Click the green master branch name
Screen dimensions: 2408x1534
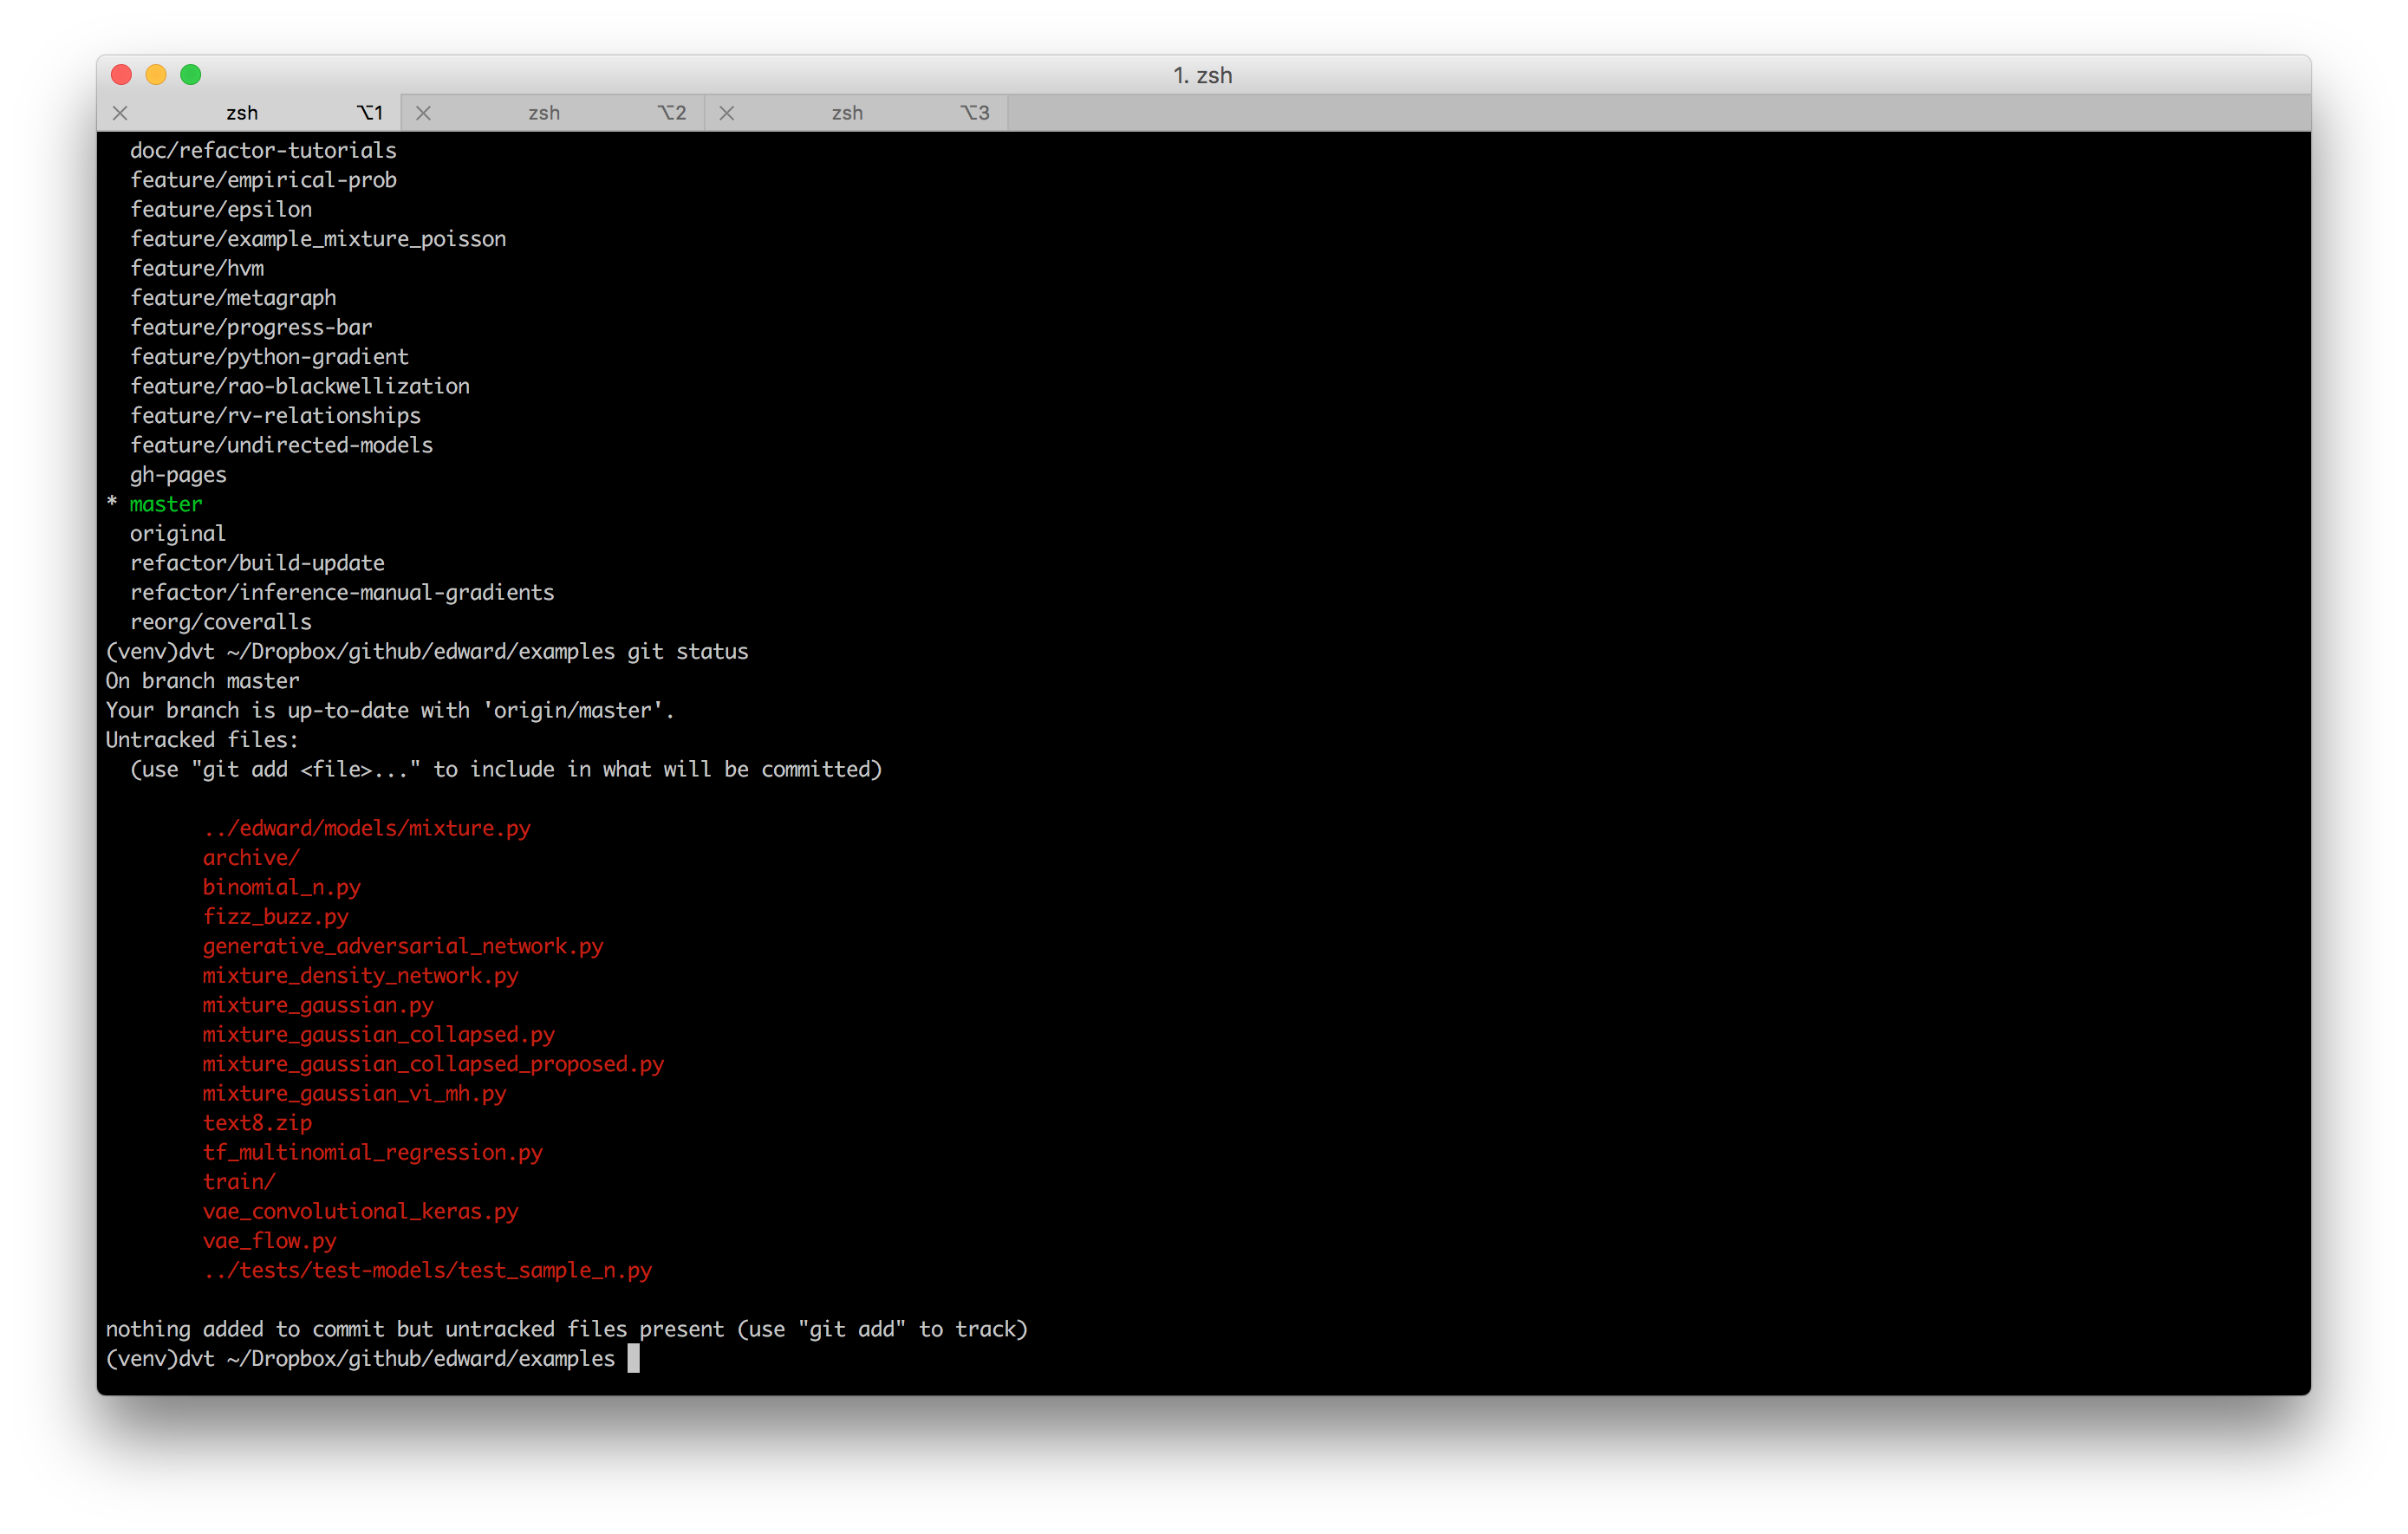pyautogui.click(x=166, y=504)
